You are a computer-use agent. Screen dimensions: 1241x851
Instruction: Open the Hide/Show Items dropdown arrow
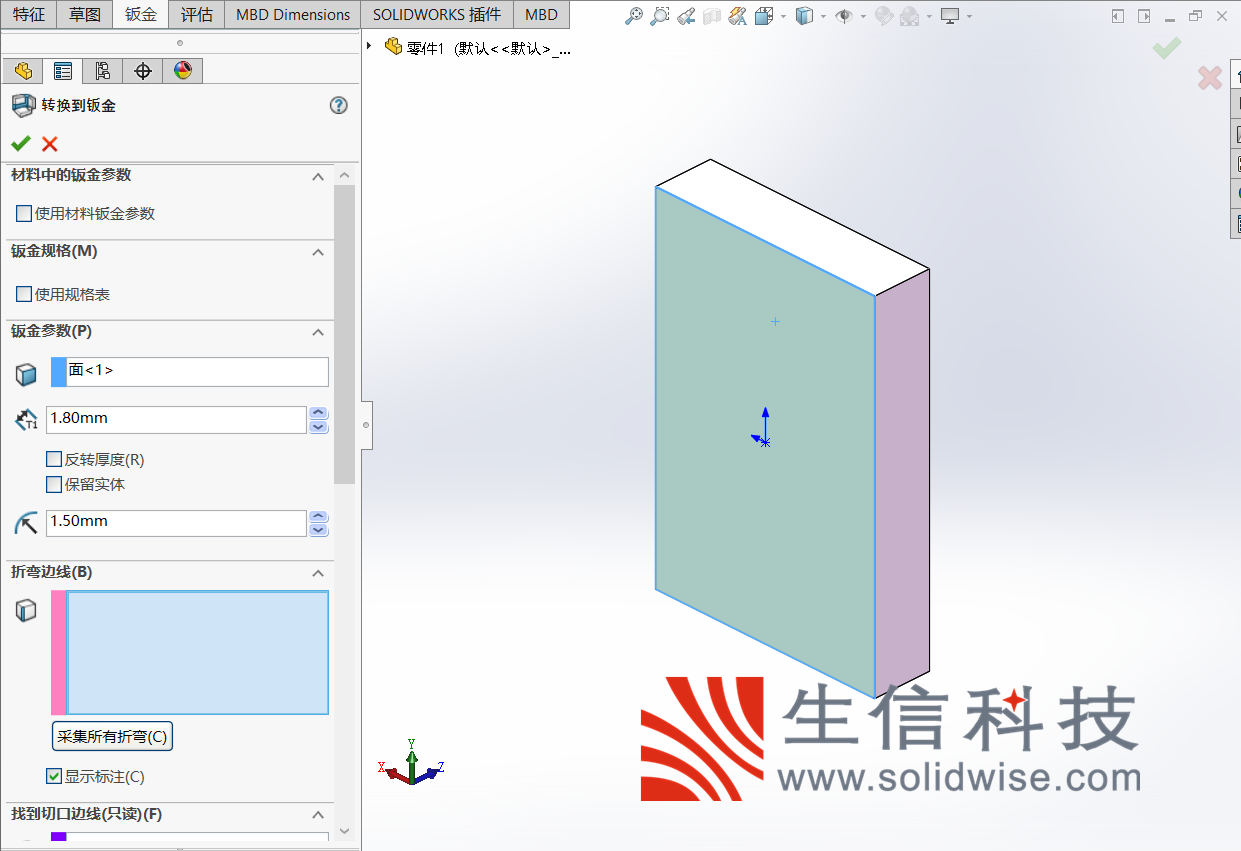(862, 16)
